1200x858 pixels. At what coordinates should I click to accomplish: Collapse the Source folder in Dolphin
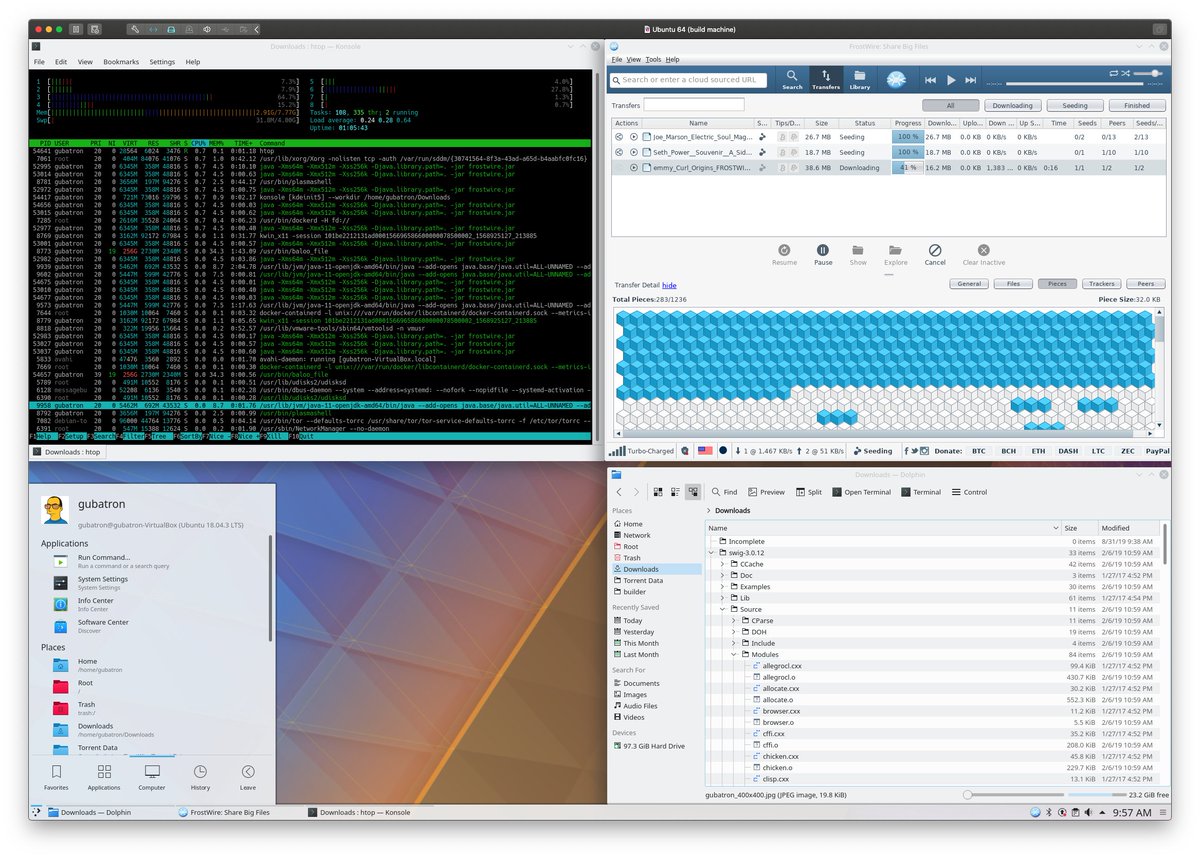pyautogui.click(x=722, y=609)
